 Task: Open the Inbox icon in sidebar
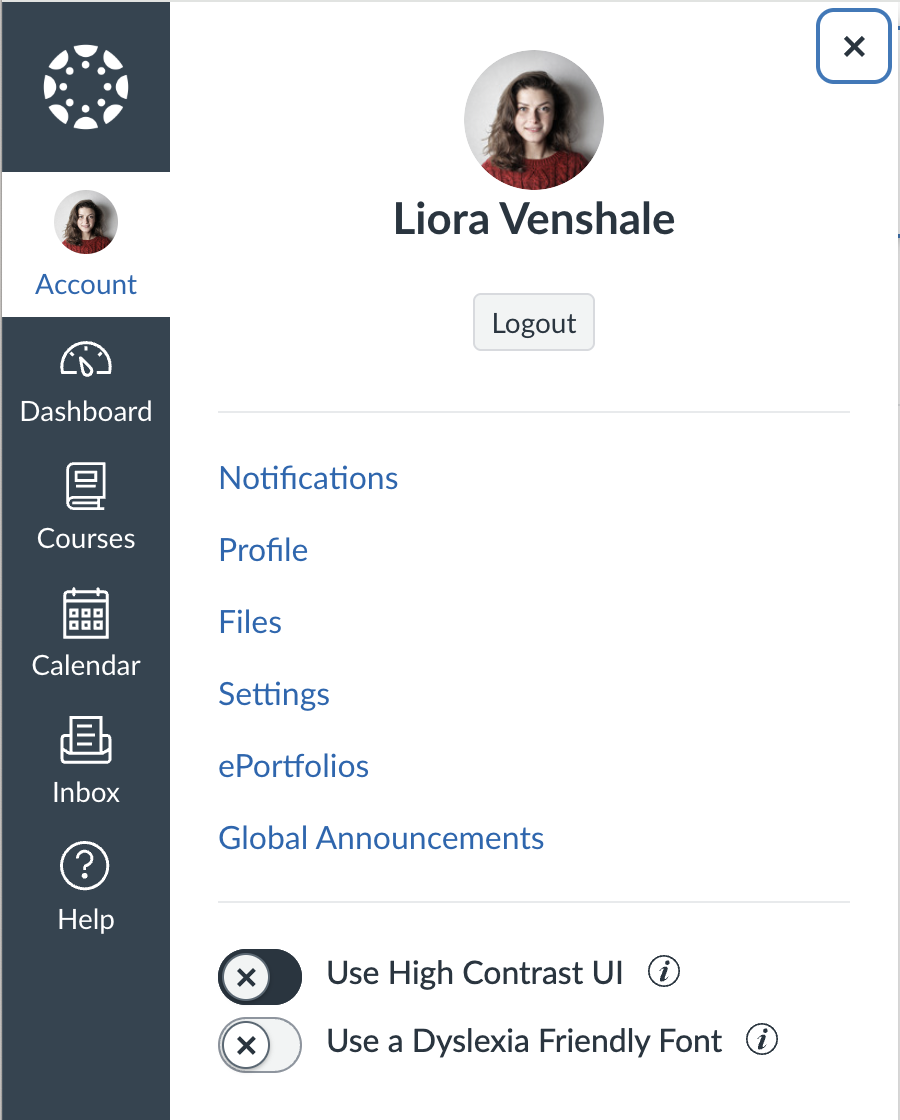point(86,741)
